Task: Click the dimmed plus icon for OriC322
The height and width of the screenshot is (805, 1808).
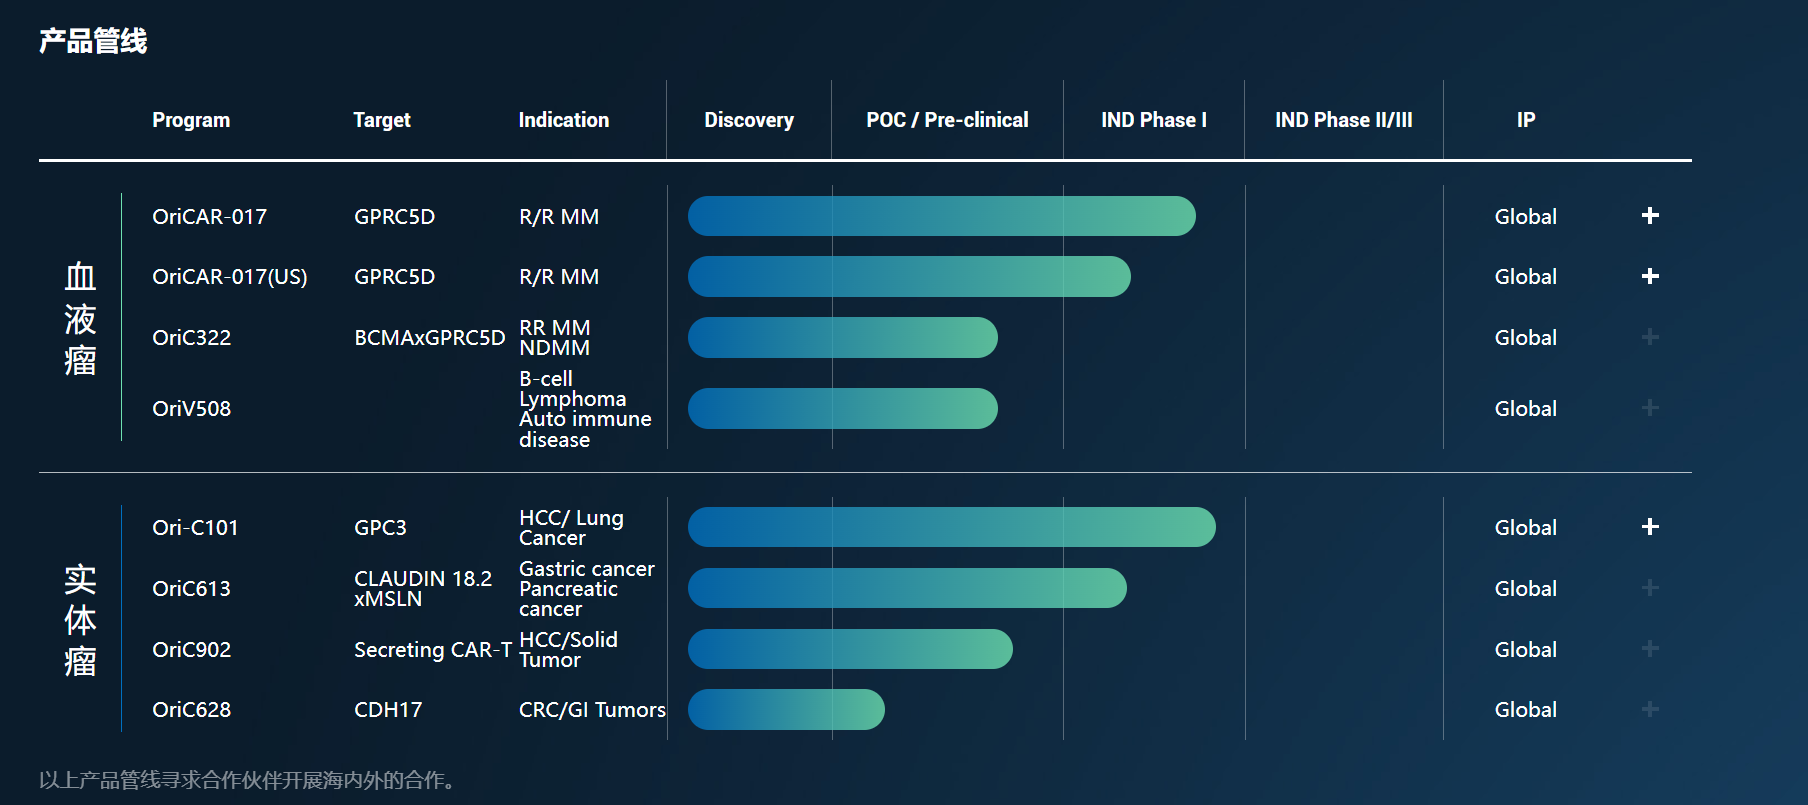Action: pyautogui.click(x=1650, y=337)
